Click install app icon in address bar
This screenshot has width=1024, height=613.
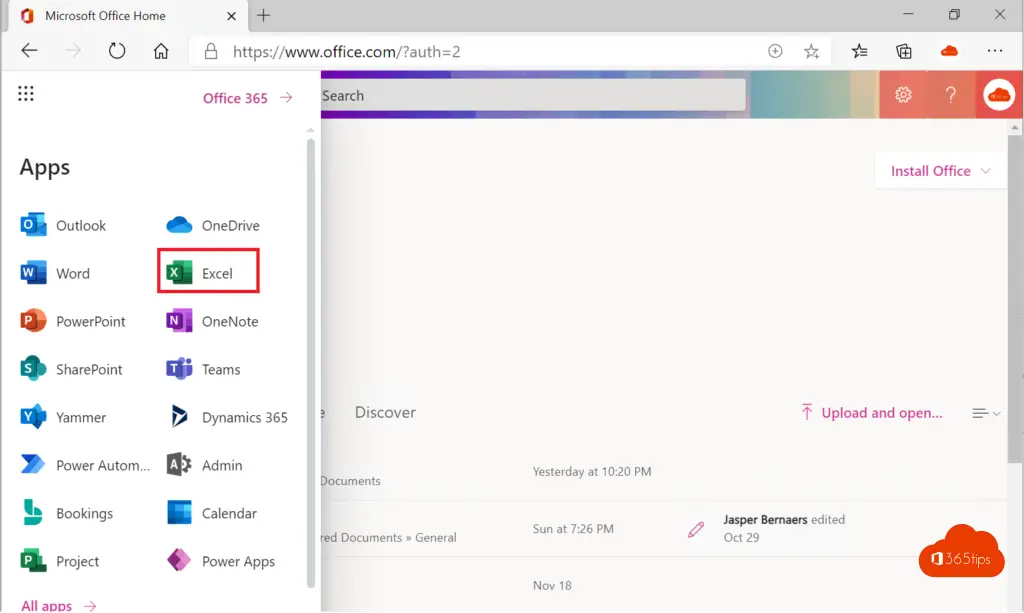pos(775,52)
